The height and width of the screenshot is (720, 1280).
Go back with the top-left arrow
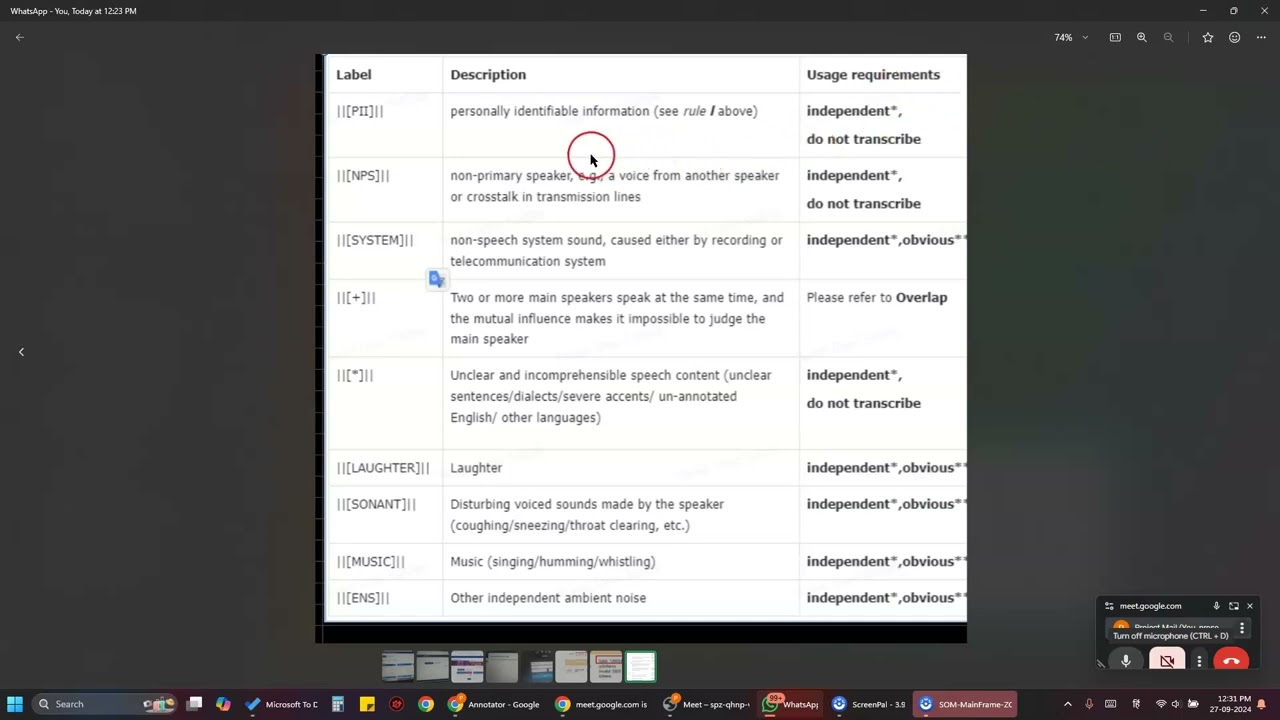pos(19,37)
